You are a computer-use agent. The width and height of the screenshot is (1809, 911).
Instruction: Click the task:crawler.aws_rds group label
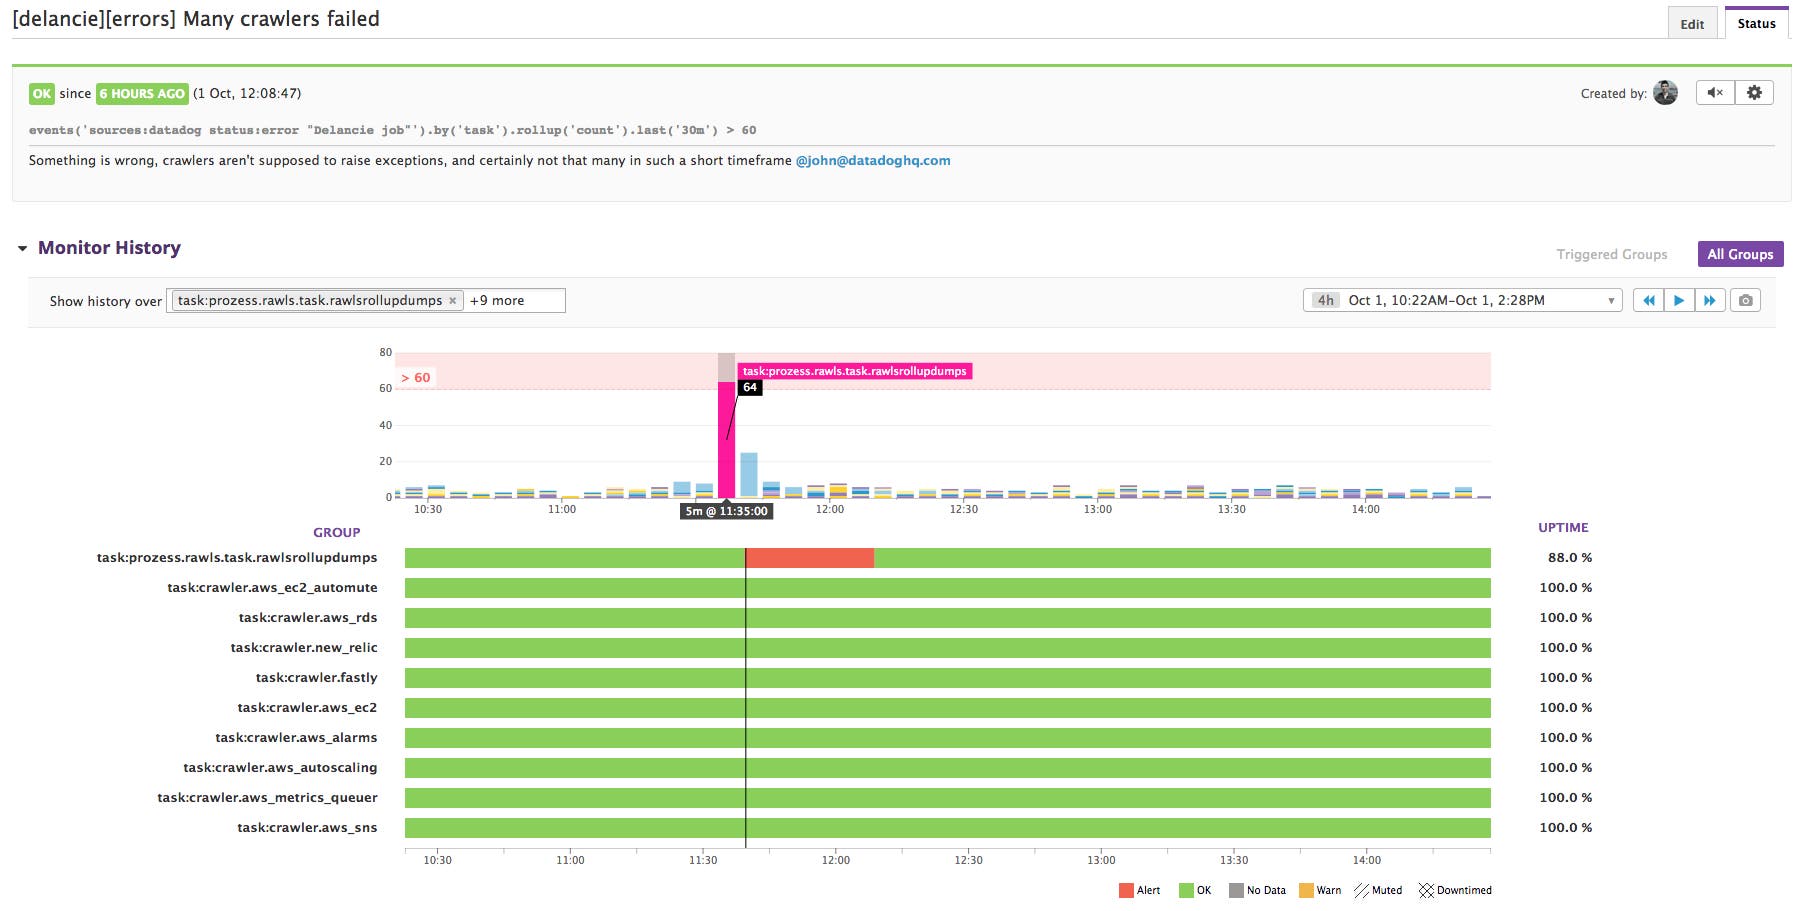coord(308,618)
